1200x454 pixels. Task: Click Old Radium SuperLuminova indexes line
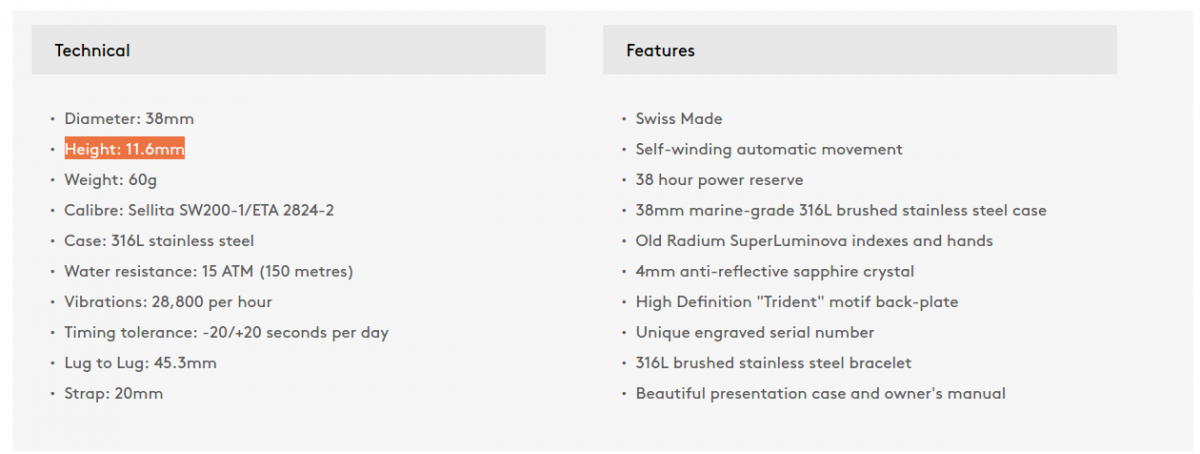(815, 241)
